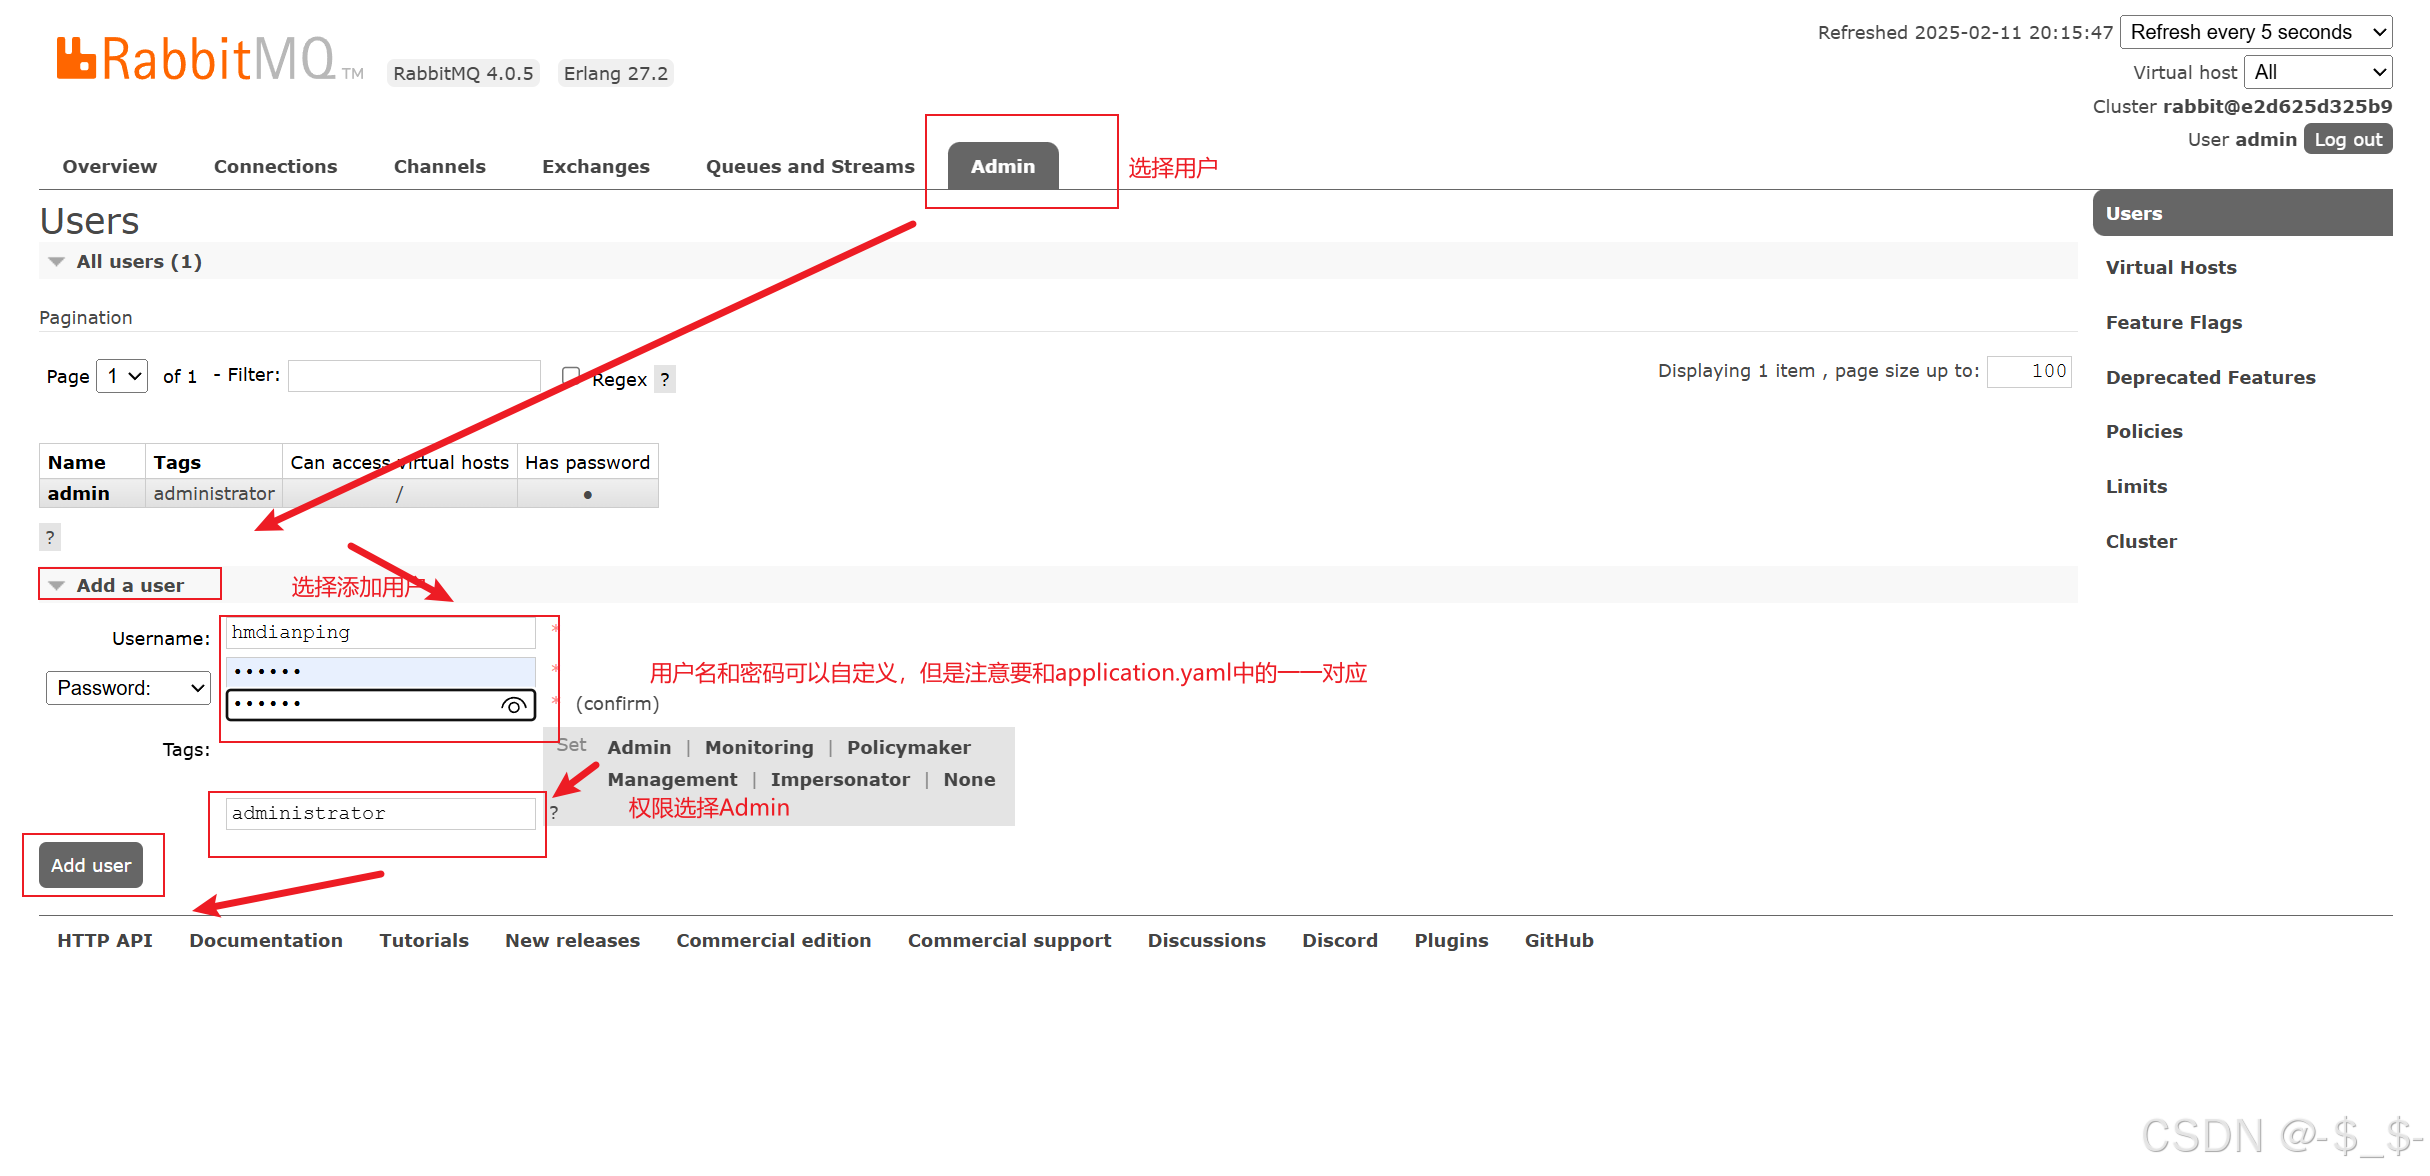Viewport: 2430px width, 1176px height.
Task: Enable the Regex filter checkbox
Action: pos(571,376)
